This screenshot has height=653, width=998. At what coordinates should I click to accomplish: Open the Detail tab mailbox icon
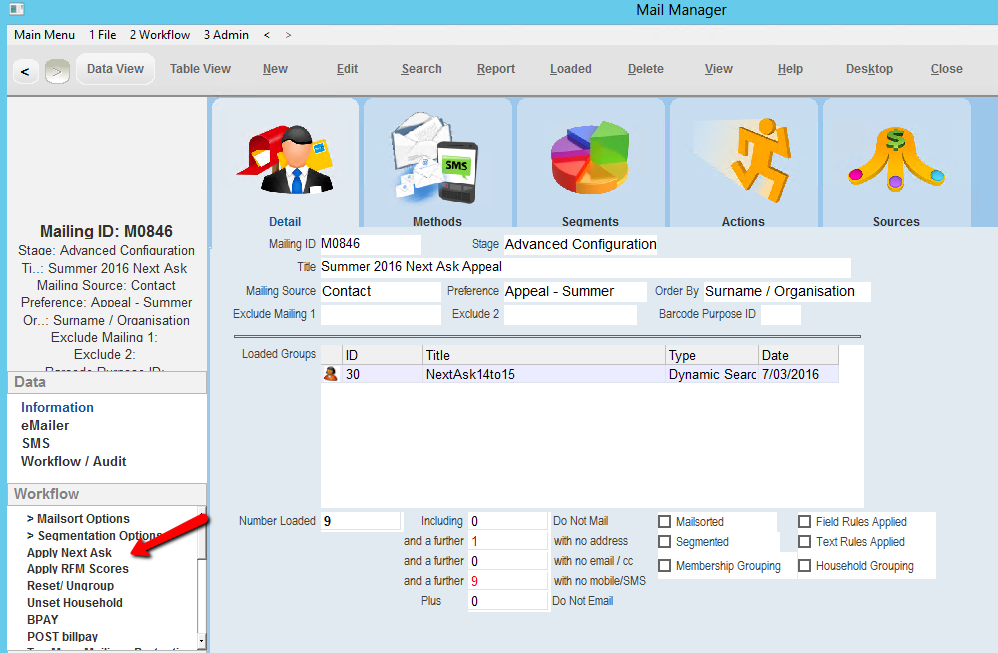click(285, 159)
